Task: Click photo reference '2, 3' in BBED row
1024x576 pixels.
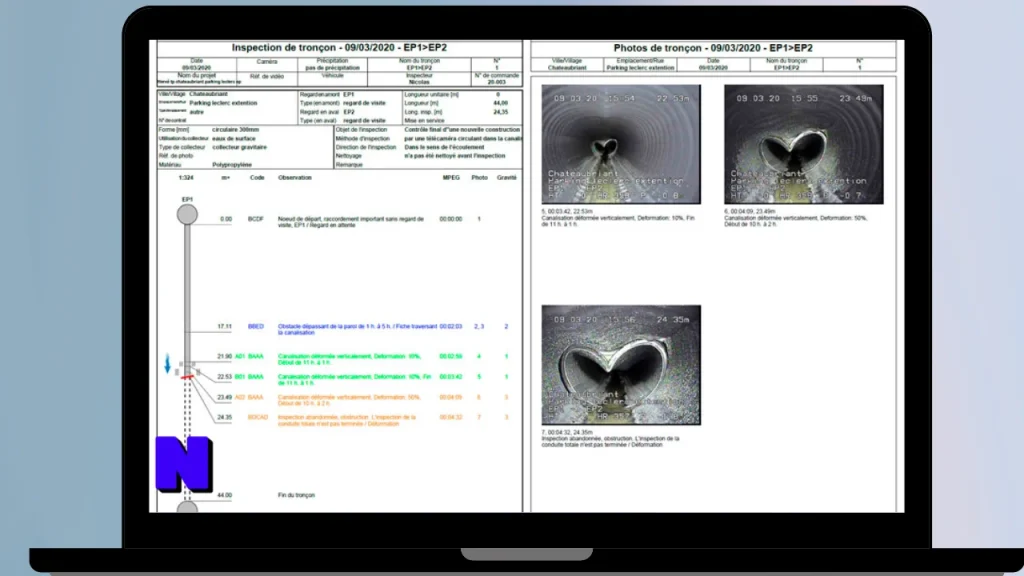Action: click(479, 327)
